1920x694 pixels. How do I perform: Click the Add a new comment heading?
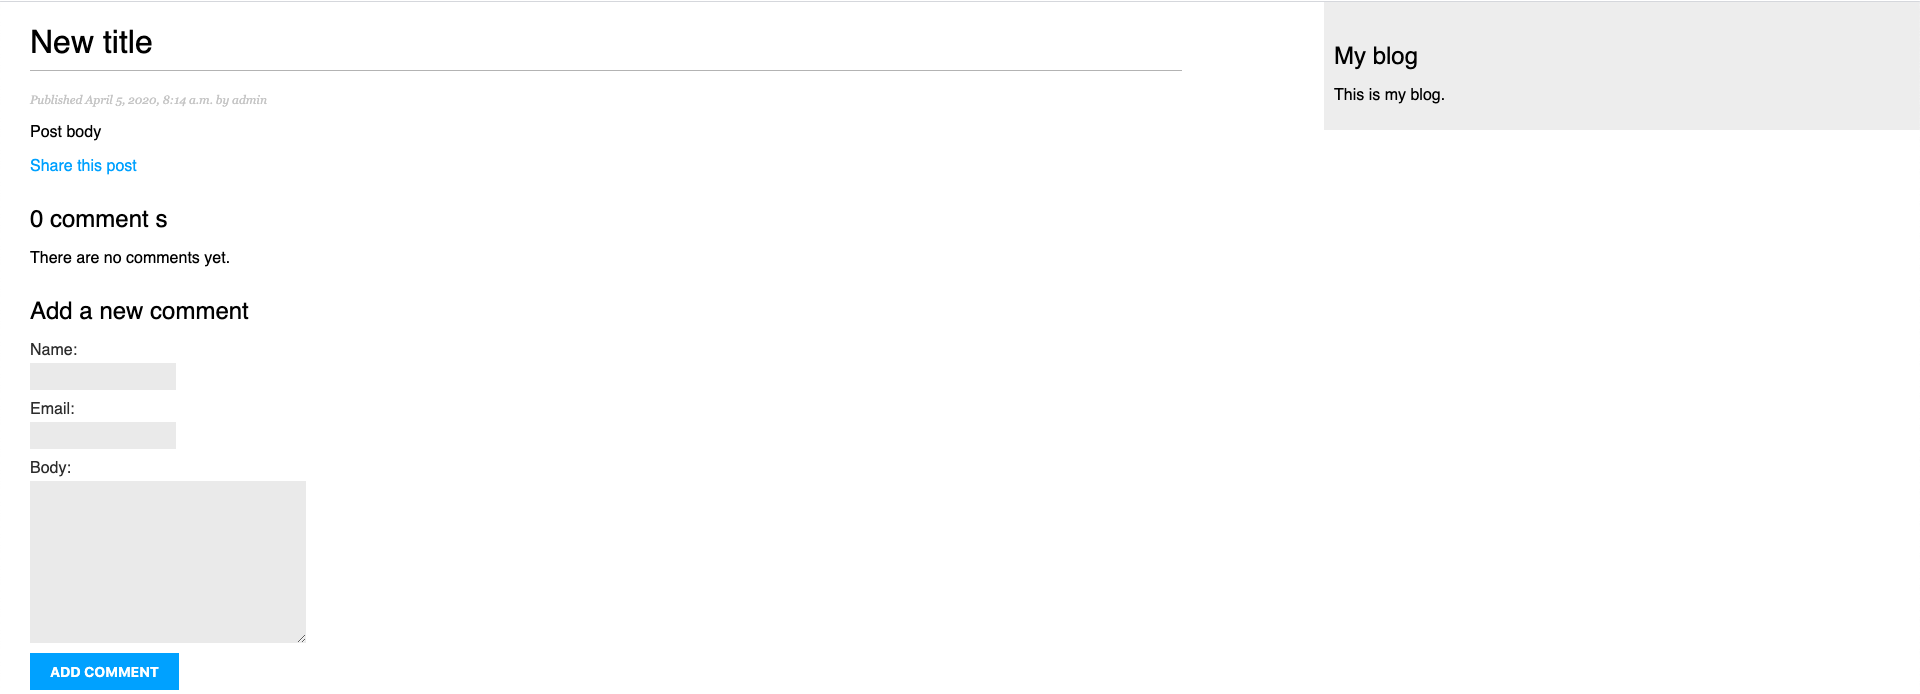tap(139, 312)
